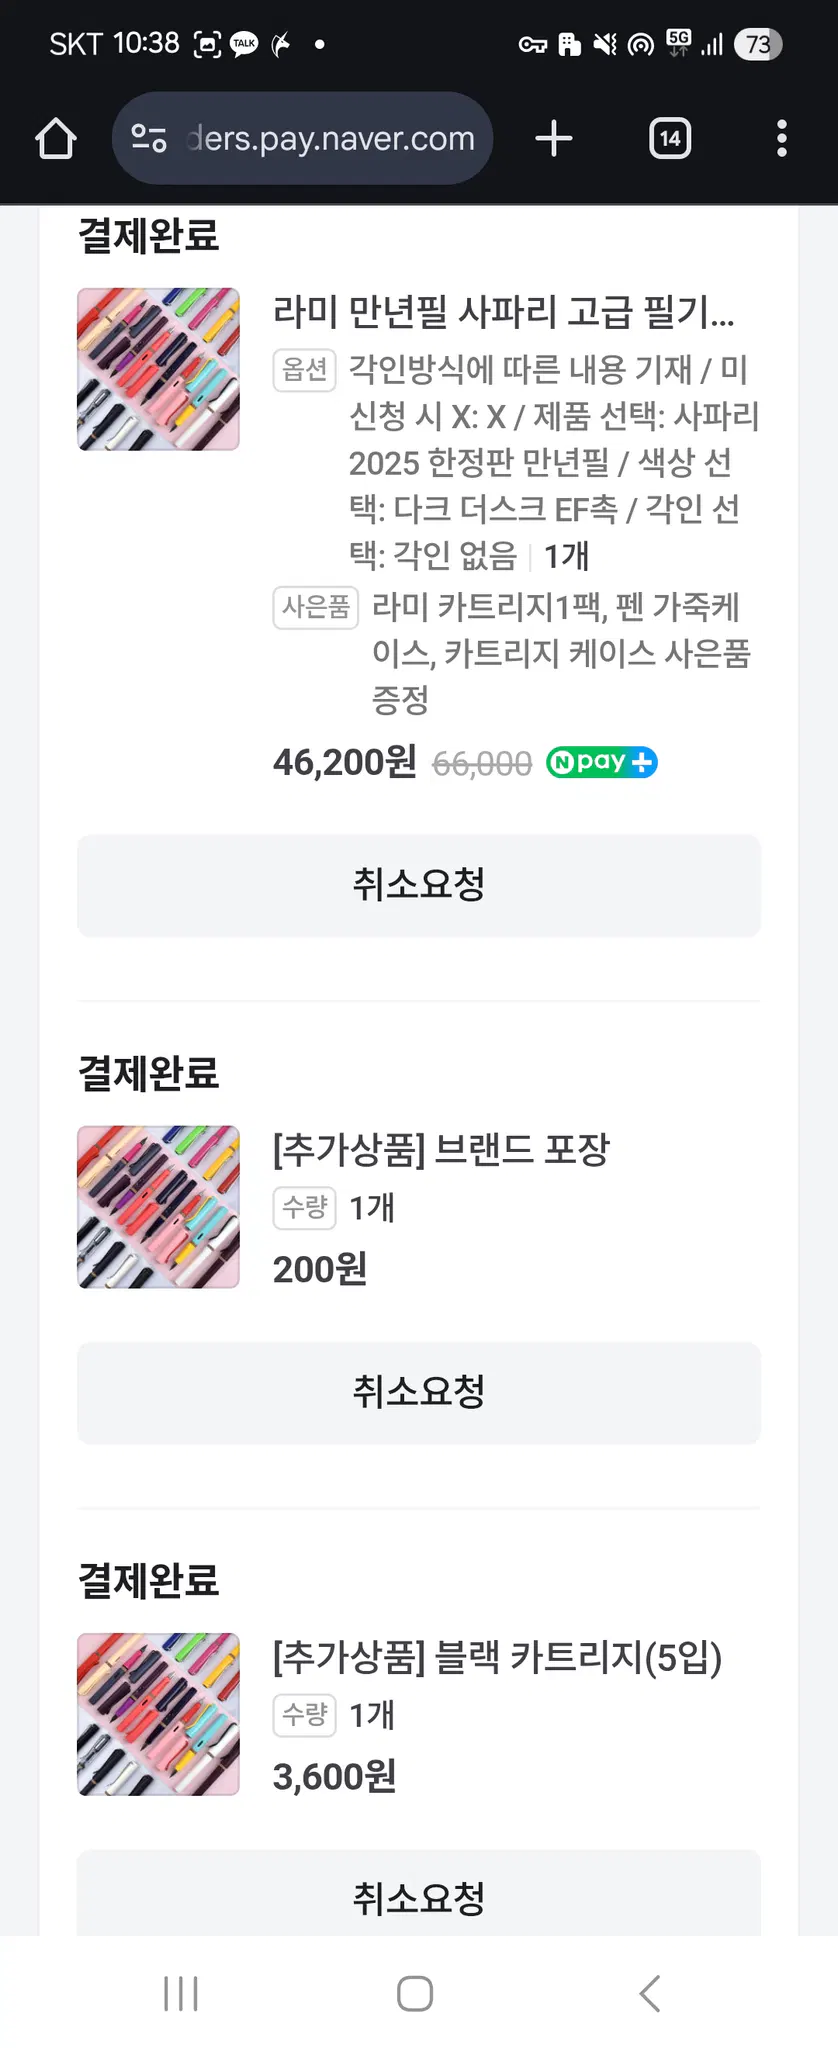This screenshot has width=838, height=2048.
Task: Open the browser three-dot overflow menu
Action: (782, 138)
